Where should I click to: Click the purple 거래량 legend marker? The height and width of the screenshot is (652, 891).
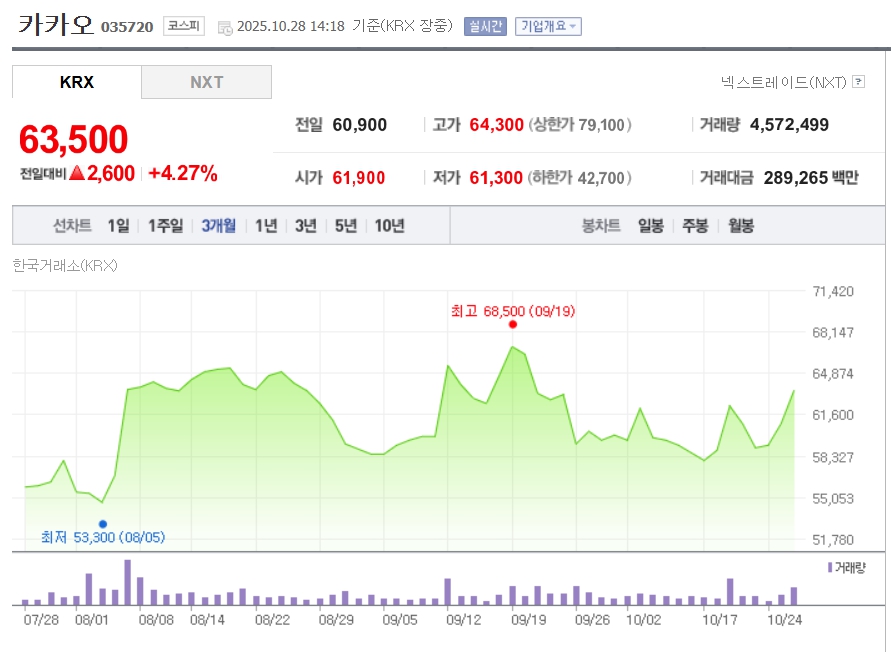(x=829, y=567)
